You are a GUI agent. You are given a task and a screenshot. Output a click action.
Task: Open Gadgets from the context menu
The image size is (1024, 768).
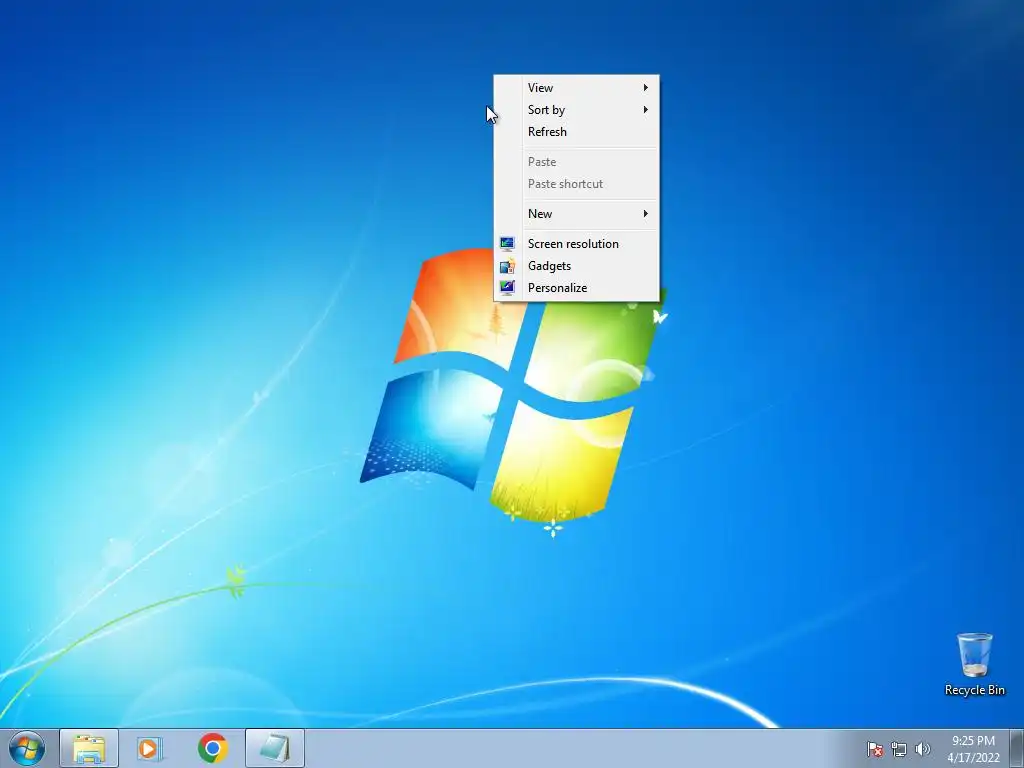tap(576, 266)
